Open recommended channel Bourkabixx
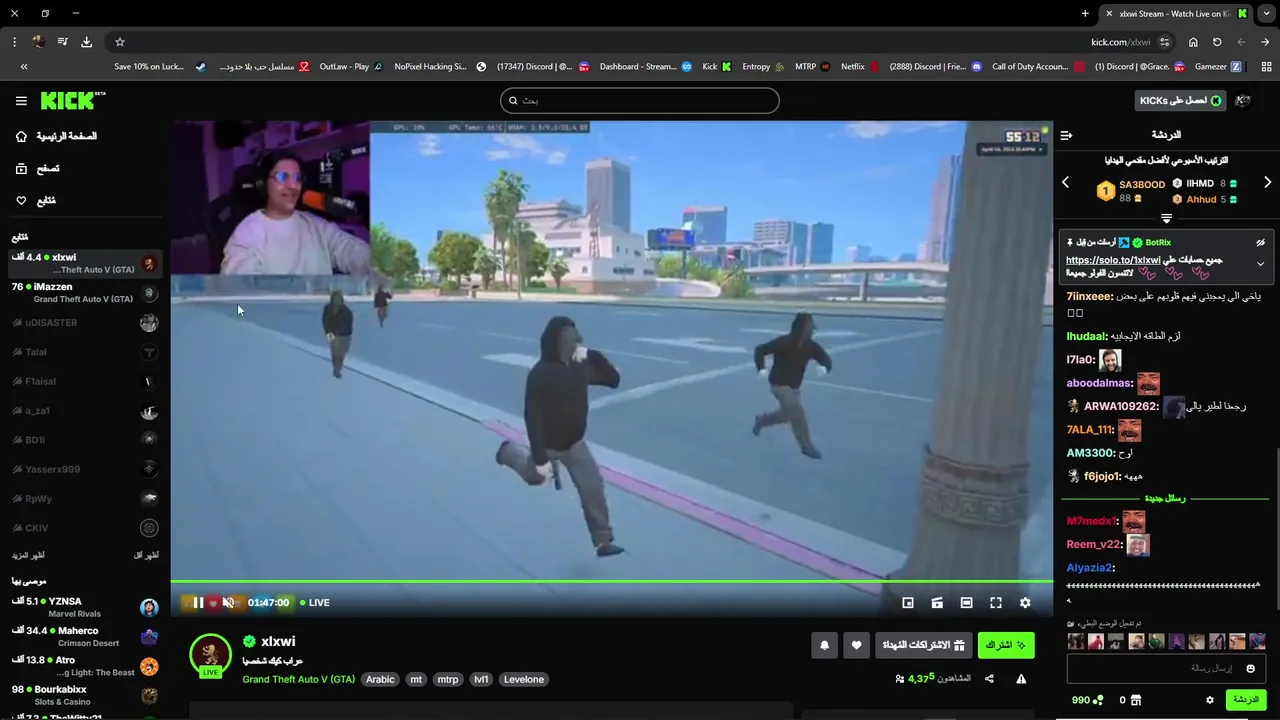Image resolution: width=1280 pixels, height=720 pixels. [x=85, y=695]
